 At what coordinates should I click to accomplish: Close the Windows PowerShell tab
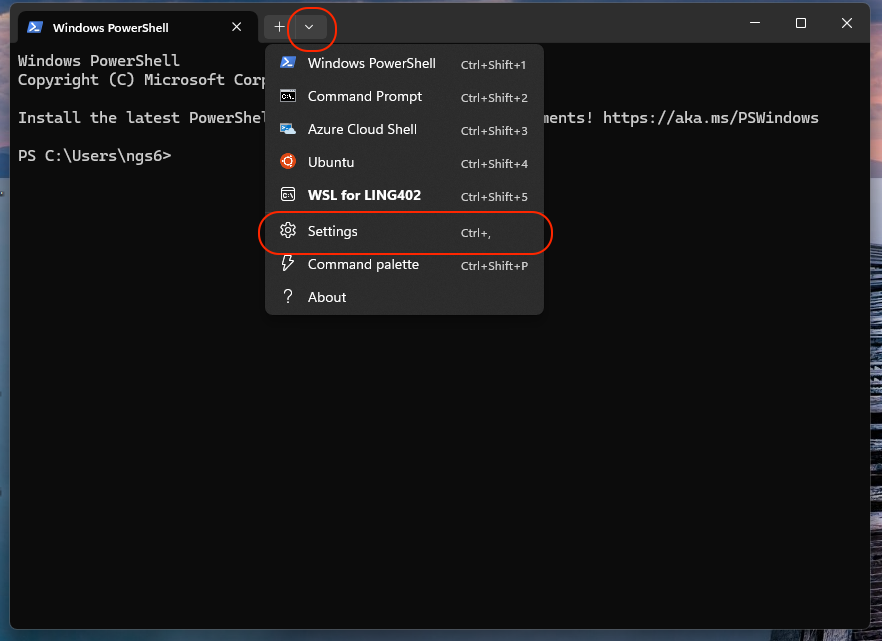(236, 27)
